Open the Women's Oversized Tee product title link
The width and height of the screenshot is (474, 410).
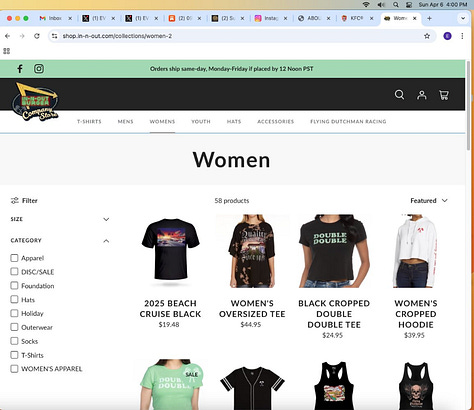[252, 309]
